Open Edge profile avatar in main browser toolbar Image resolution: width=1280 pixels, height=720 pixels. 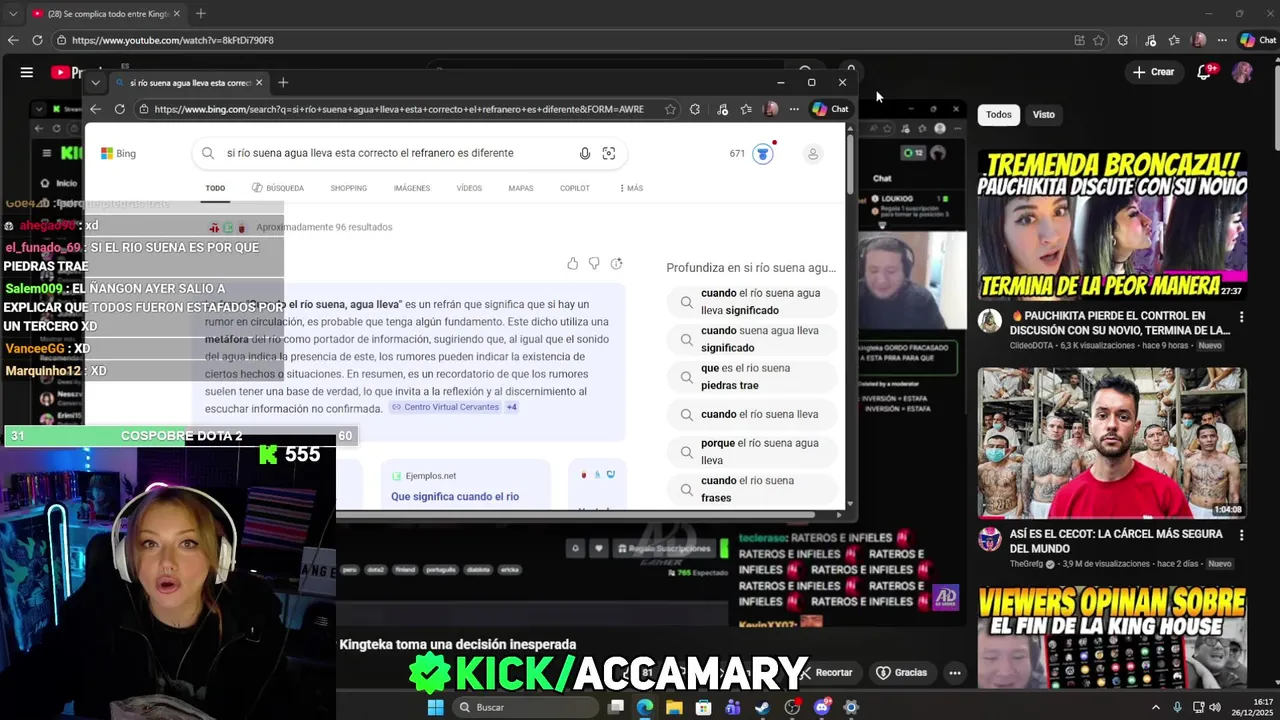point(1199,40)
